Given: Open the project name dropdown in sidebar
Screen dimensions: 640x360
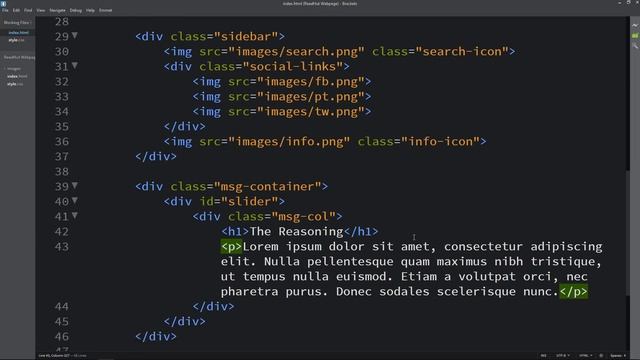Looking at the screenshot, I should (19, 58).
